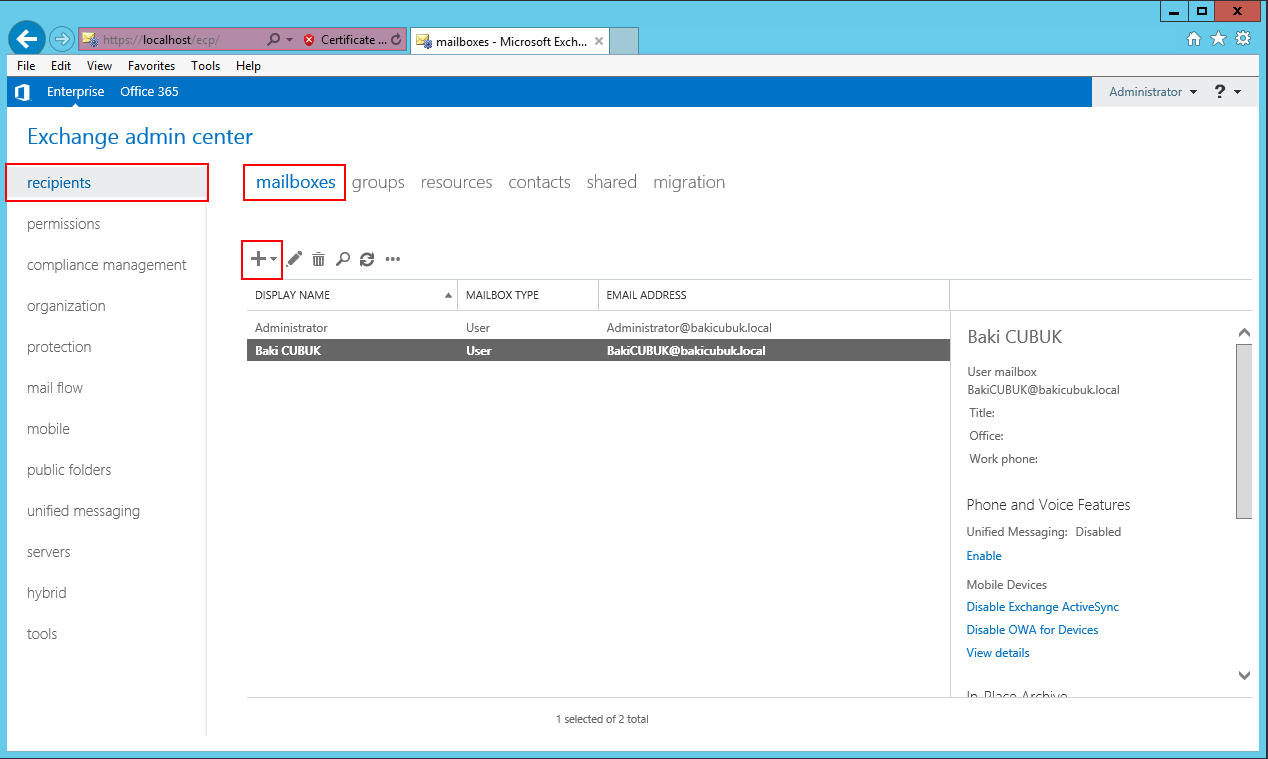Open protection in the left navigation

59,347
